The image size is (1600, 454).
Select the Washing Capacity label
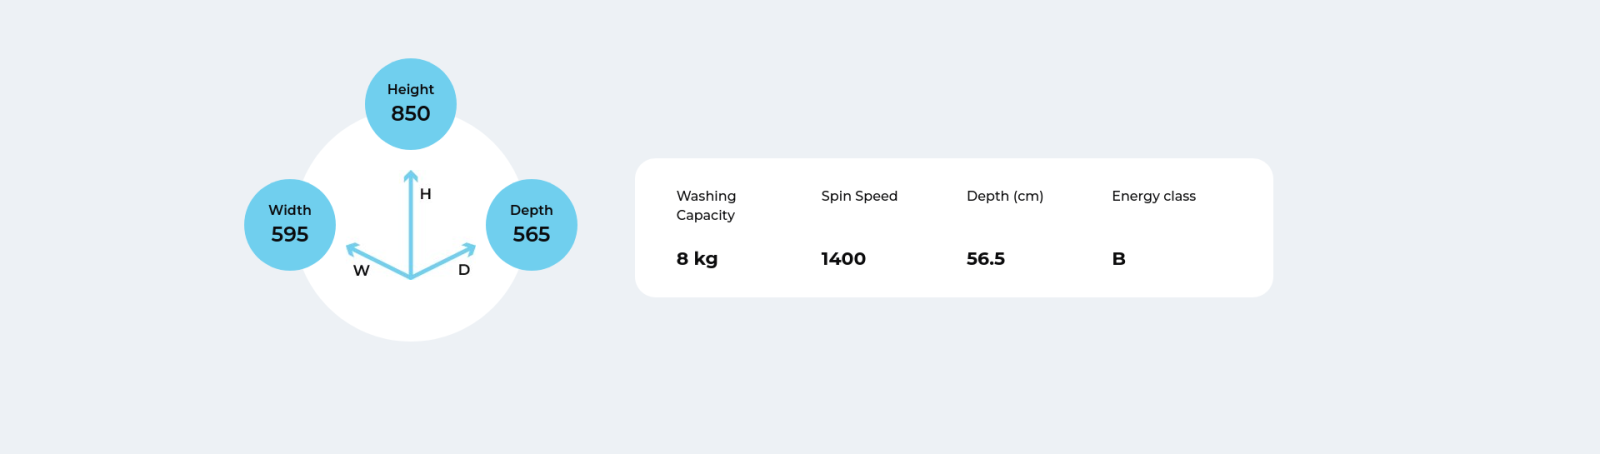(706, 205)
